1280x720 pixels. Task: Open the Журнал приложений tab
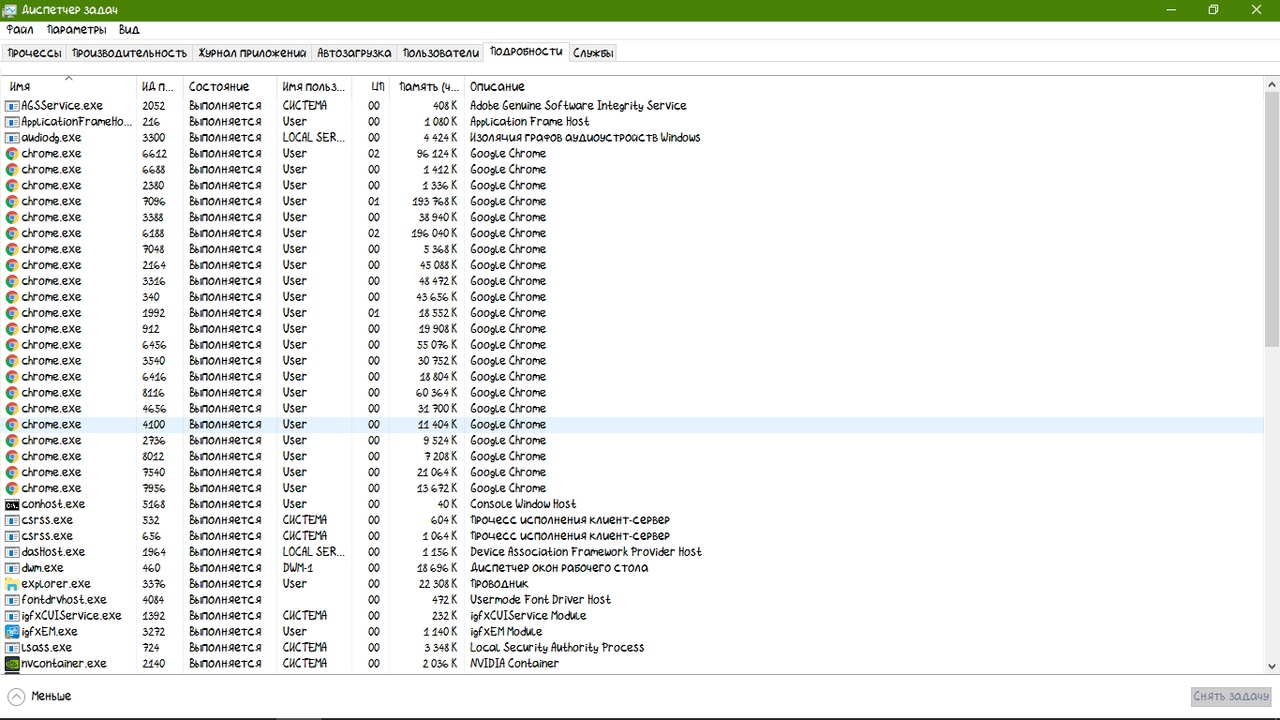click(252, 53)
